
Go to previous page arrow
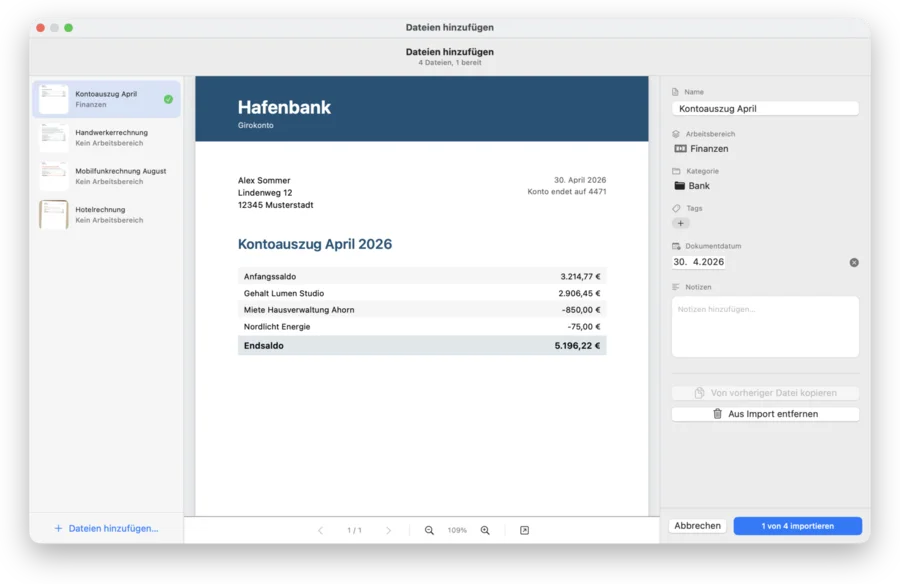pyautogui.click(x=320, y=530)
